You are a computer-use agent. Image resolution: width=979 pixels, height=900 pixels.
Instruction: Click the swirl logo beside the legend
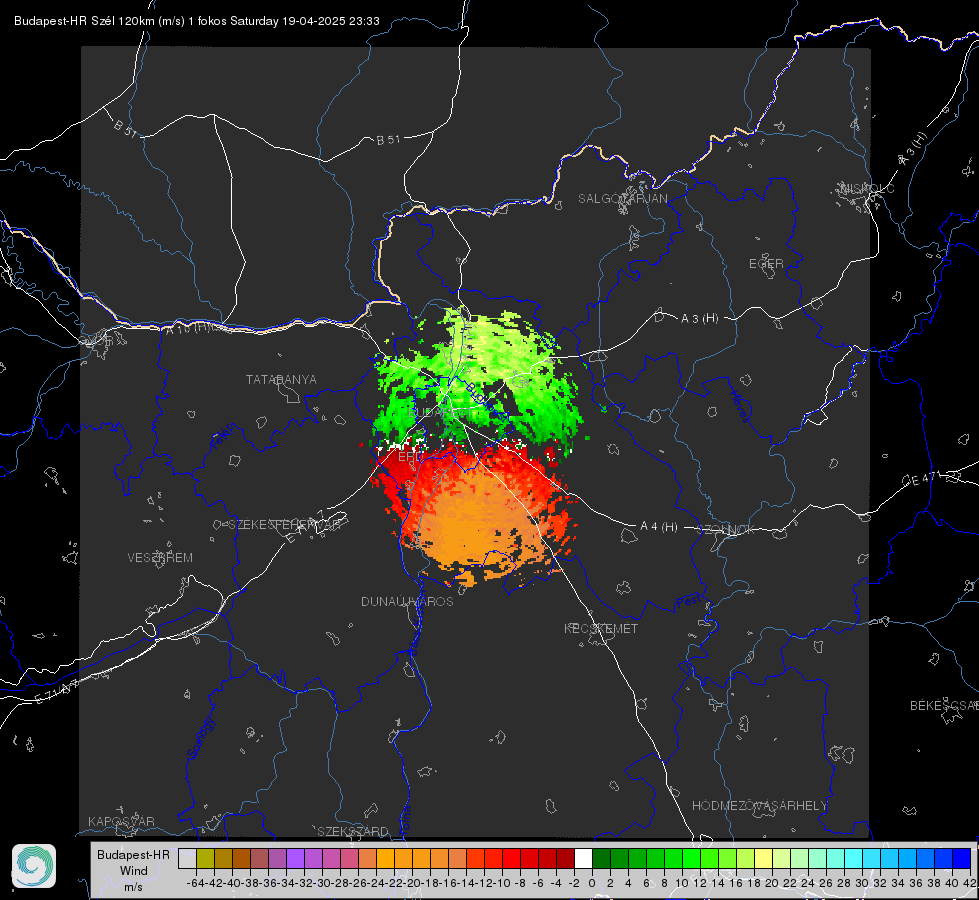click(34, 866)
